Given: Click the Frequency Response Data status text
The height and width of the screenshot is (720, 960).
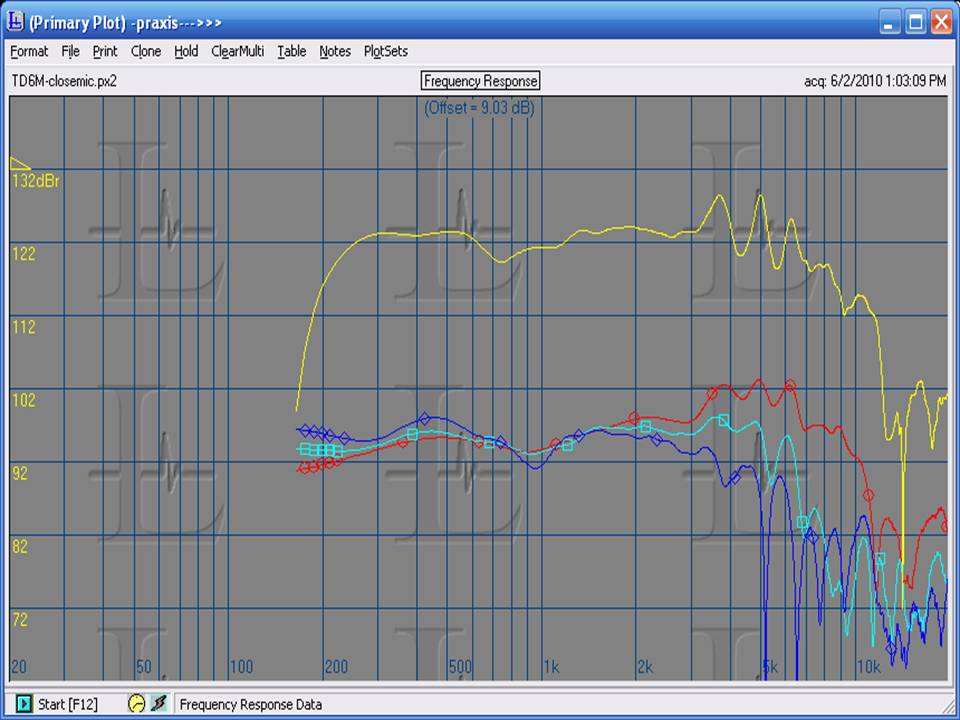Looking at the screenshot, I should [x=250, y=704].
